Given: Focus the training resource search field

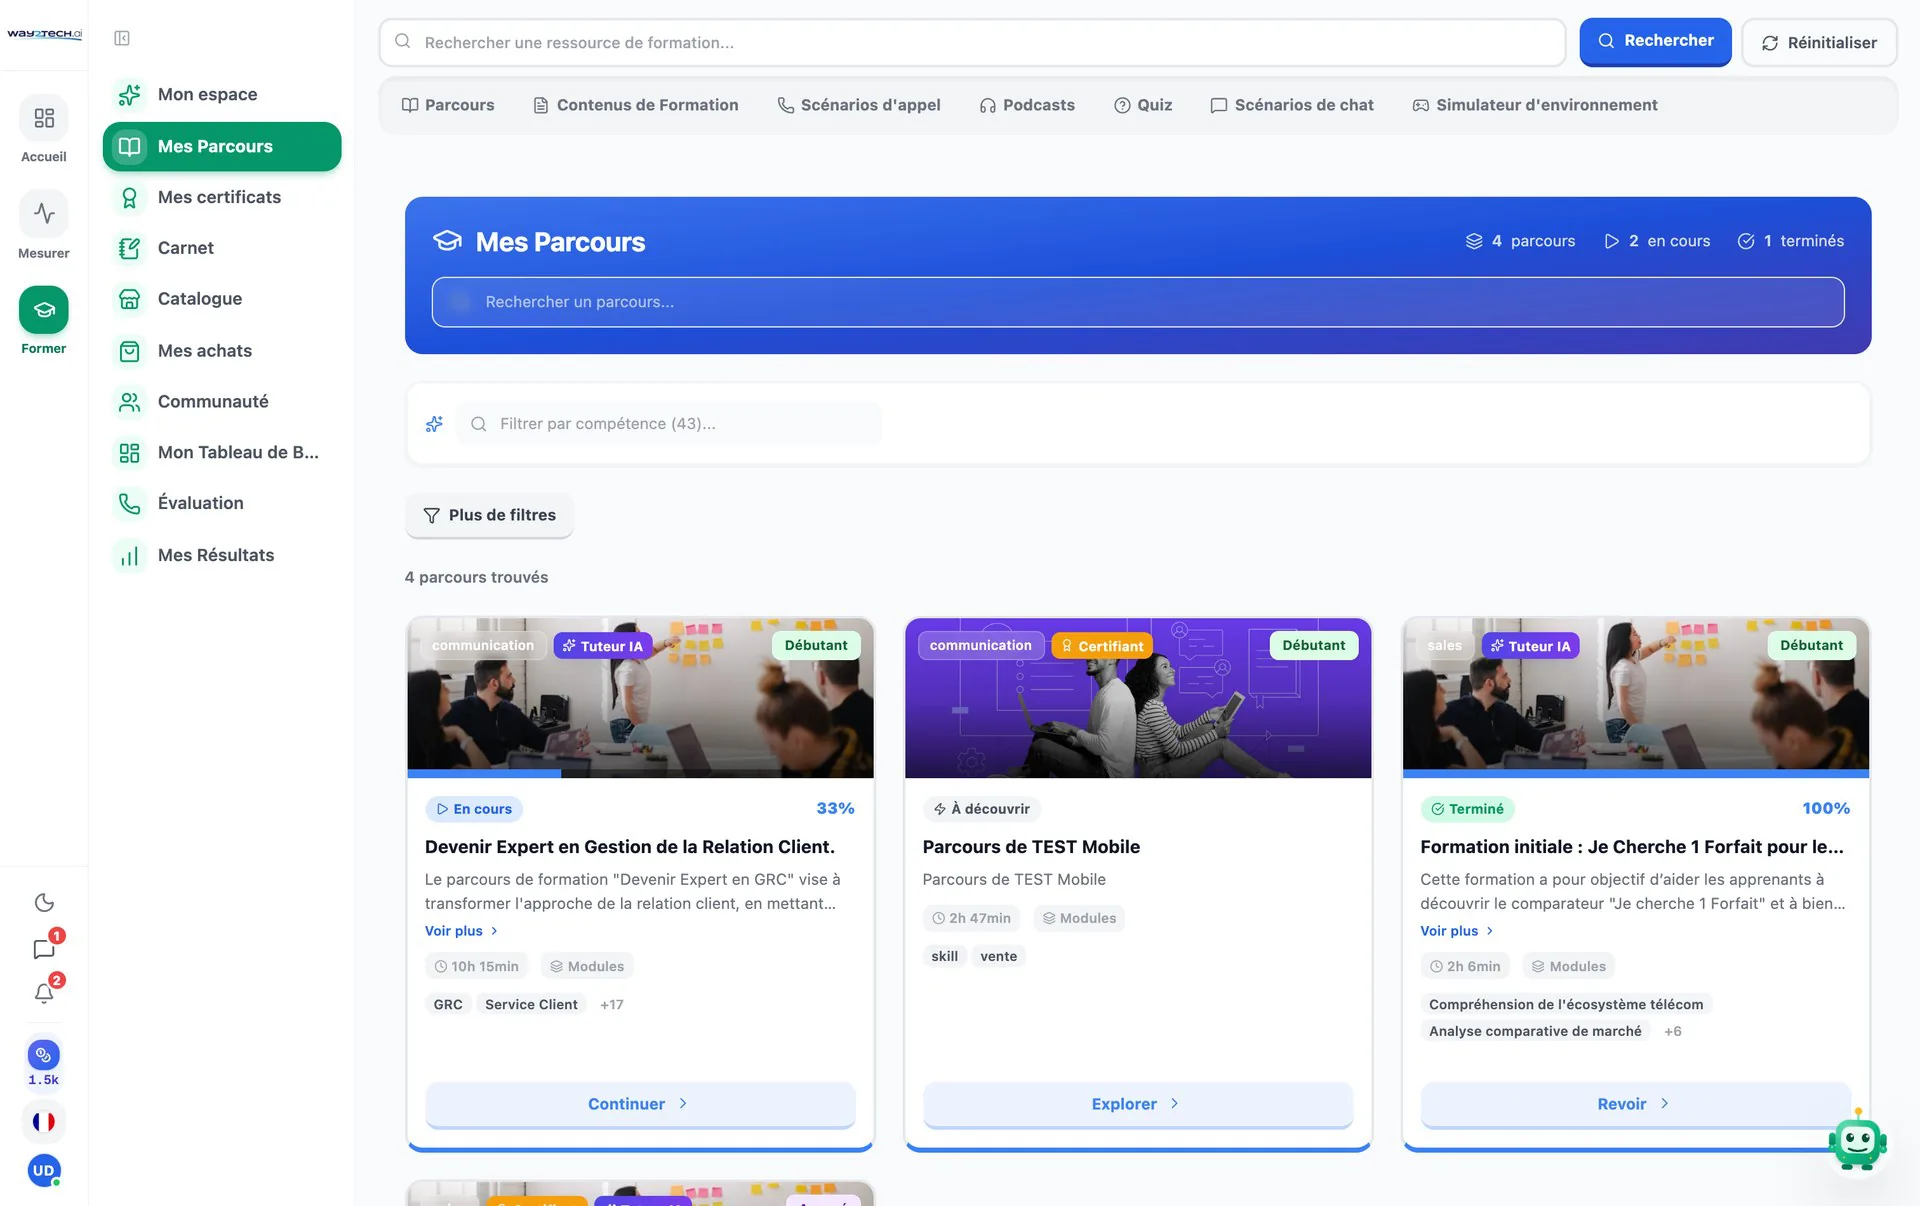Looking at the screenshot, I should tap(972, 43).
